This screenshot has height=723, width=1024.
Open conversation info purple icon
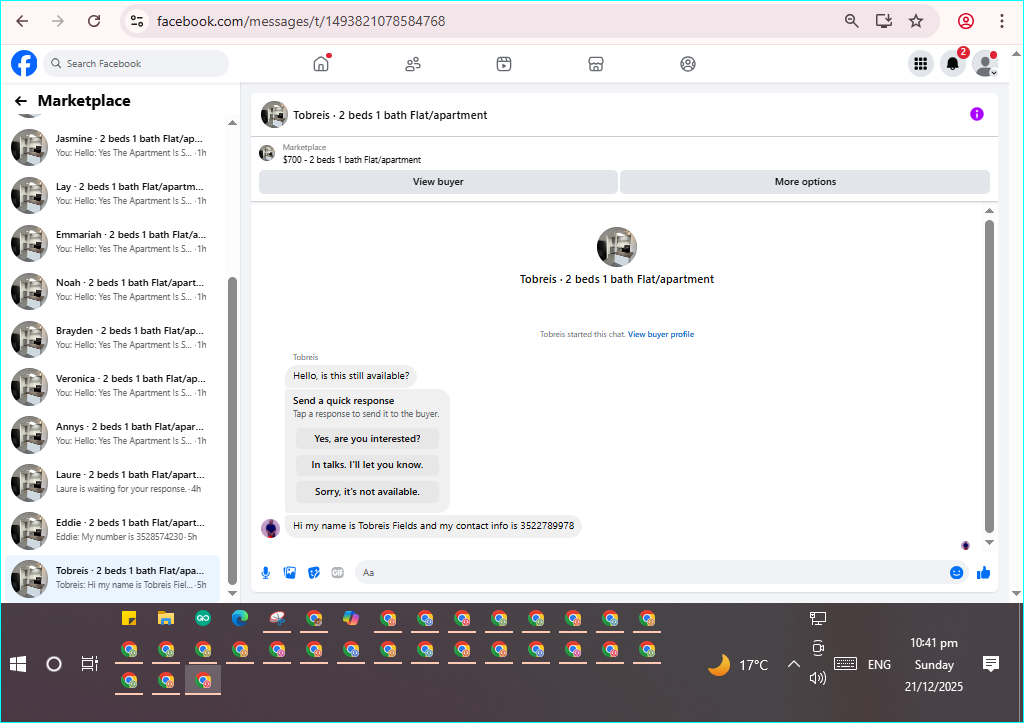coord(976,114)
